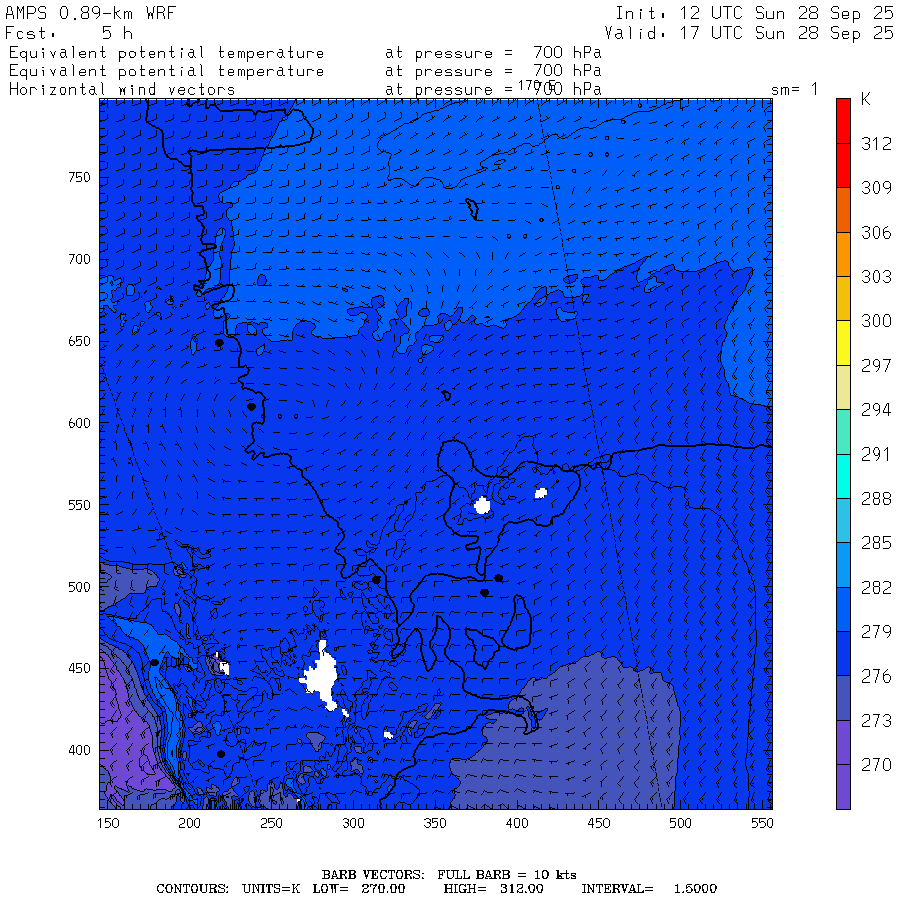Click the 500 y-axis tick label
This screenshot has height=900, width=900.
click(x=79, y=587)
